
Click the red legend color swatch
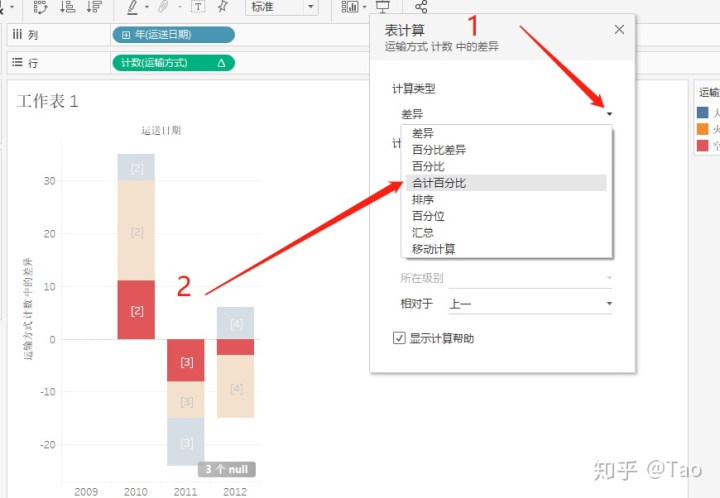703,145
